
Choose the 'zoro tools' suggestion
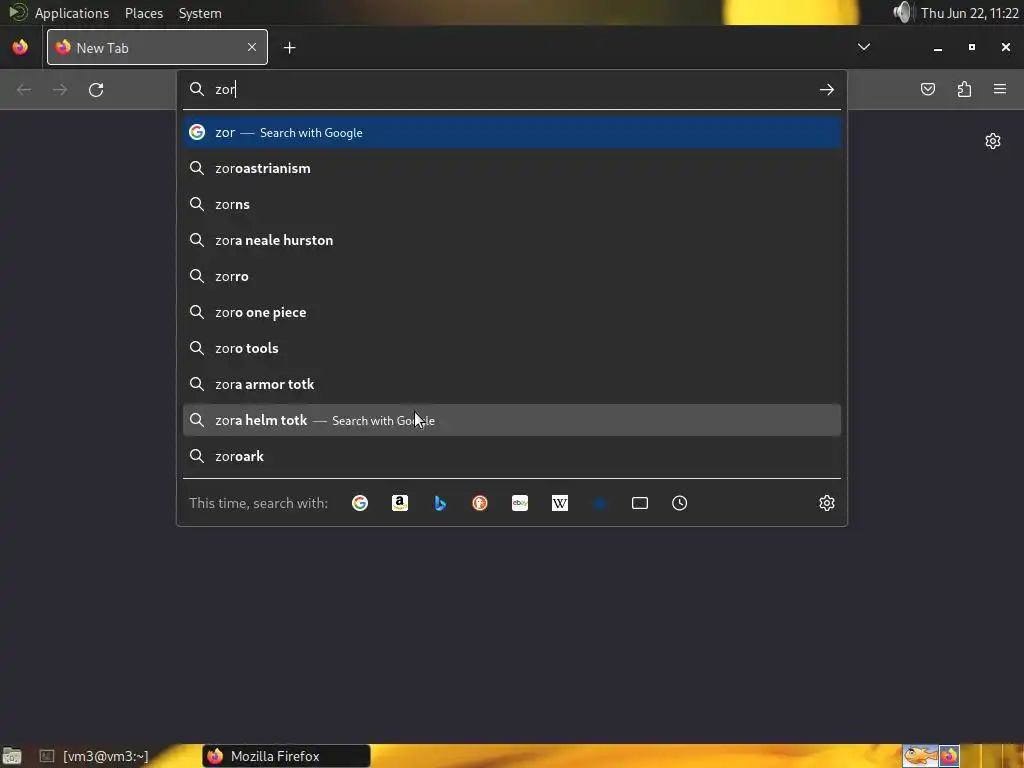[511, 347]
